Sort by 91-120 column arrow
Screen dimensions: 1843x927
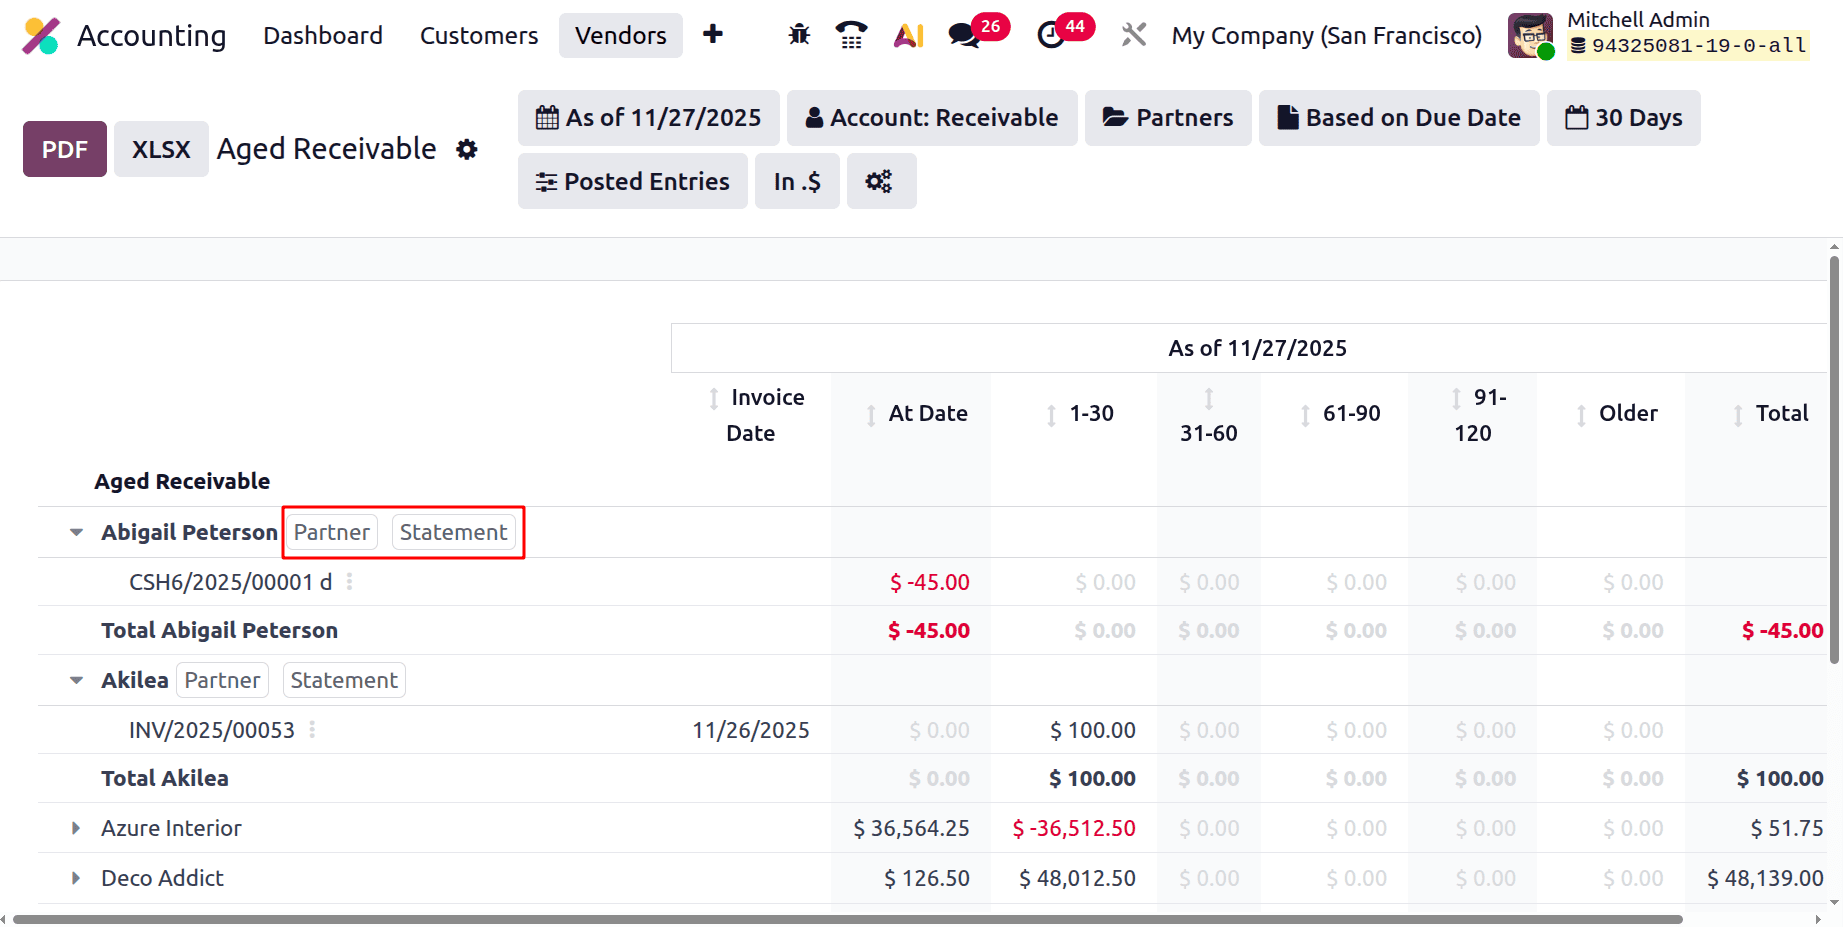click(x=1456, y=398)
